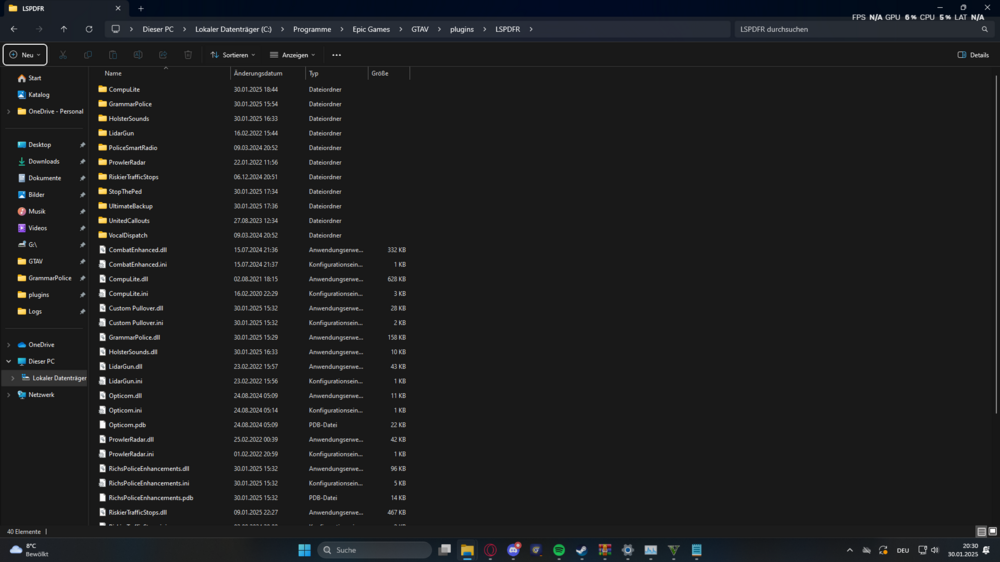The image size is (1000, 562).
Task: Open Opera browser from taskbar
Action: point(490,550)
